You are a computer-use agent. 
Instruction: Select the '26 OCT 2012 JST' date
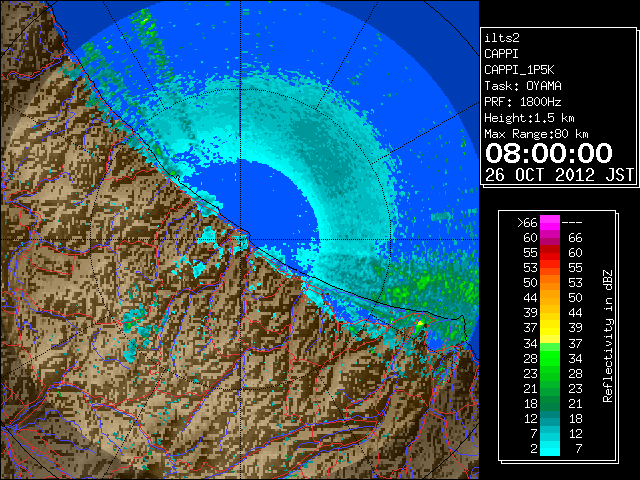559,175
